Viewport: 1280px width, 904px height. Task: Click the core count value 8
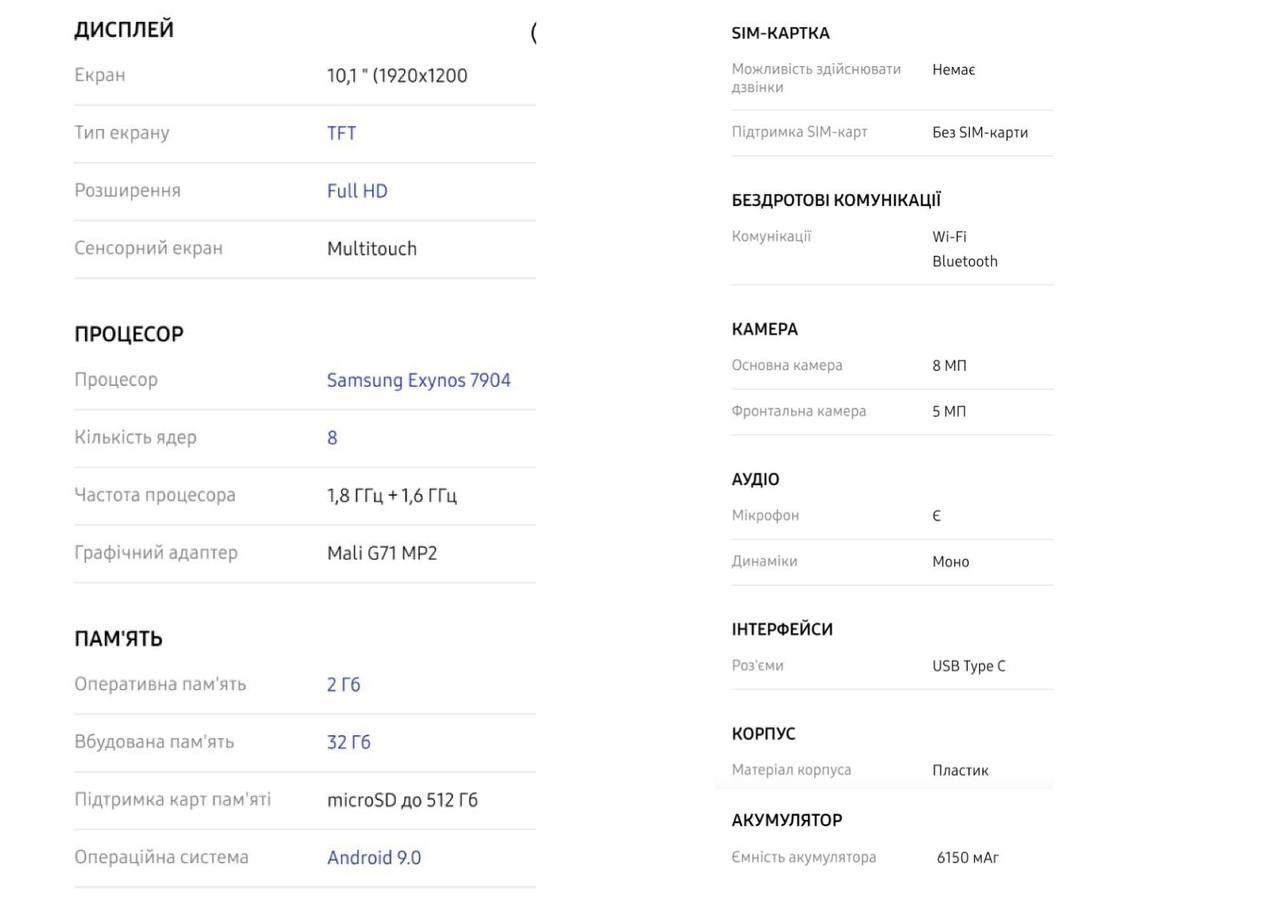pyautogui.click(x=332, y=438)
